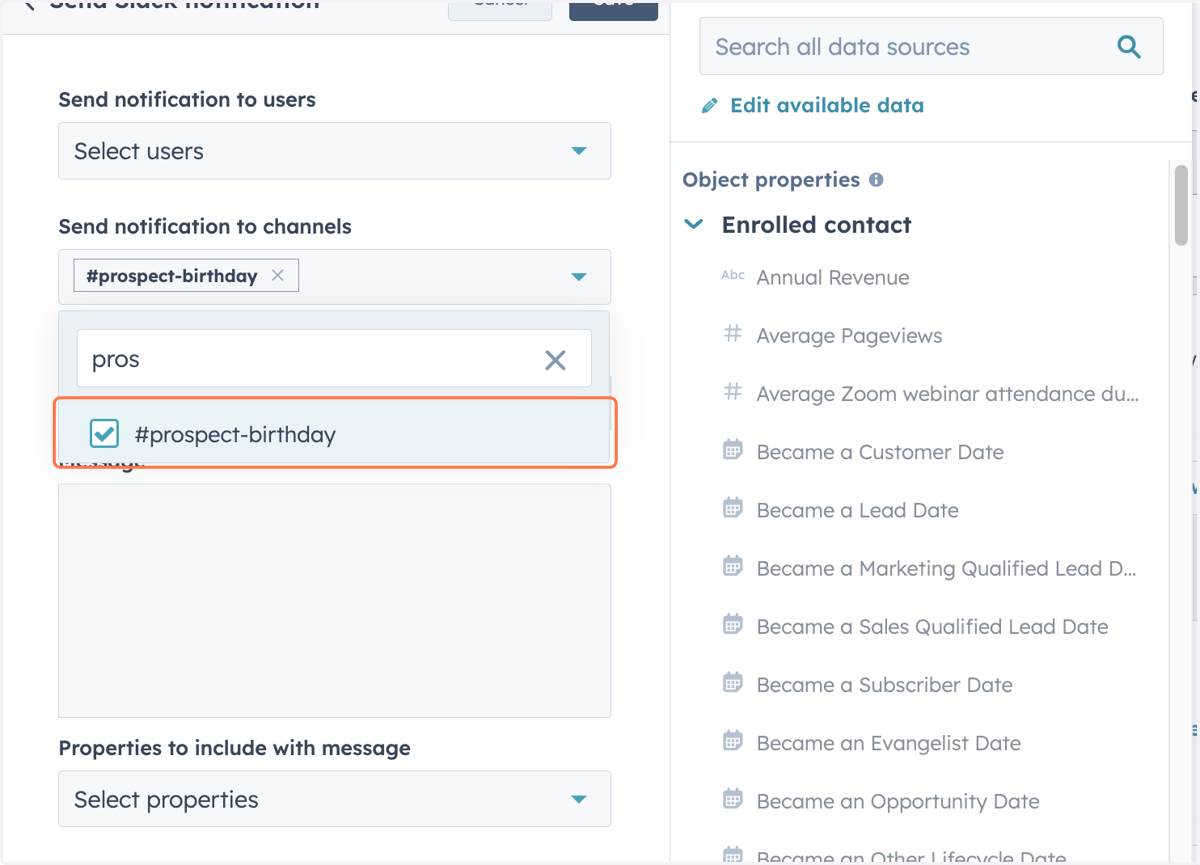Click the search magnifier icon in data sources
This screenshot has width=1200, height=865.
click(x=1129, y=47)
